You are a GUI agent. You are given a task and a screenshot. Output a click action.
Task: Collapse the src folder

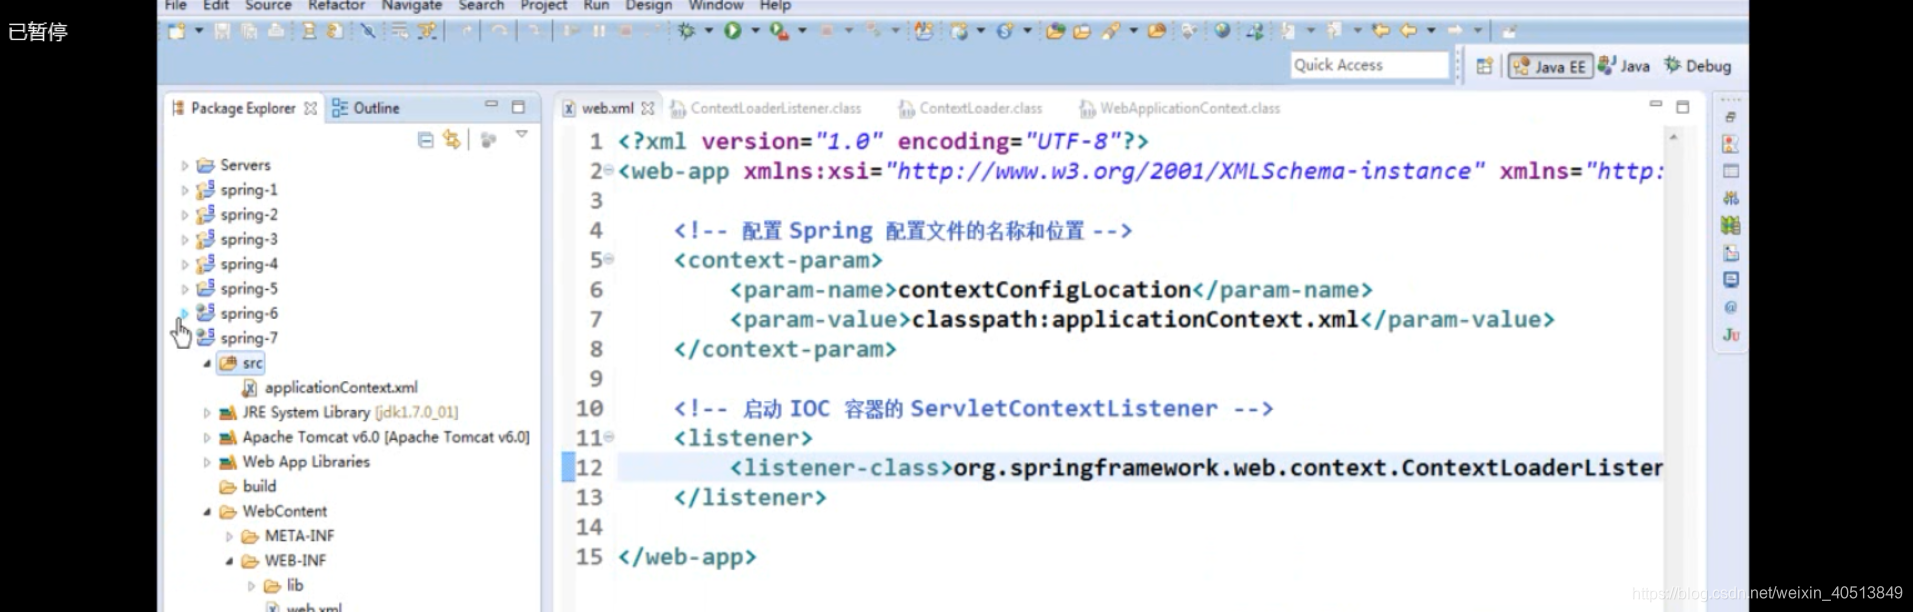pos(207,364)
